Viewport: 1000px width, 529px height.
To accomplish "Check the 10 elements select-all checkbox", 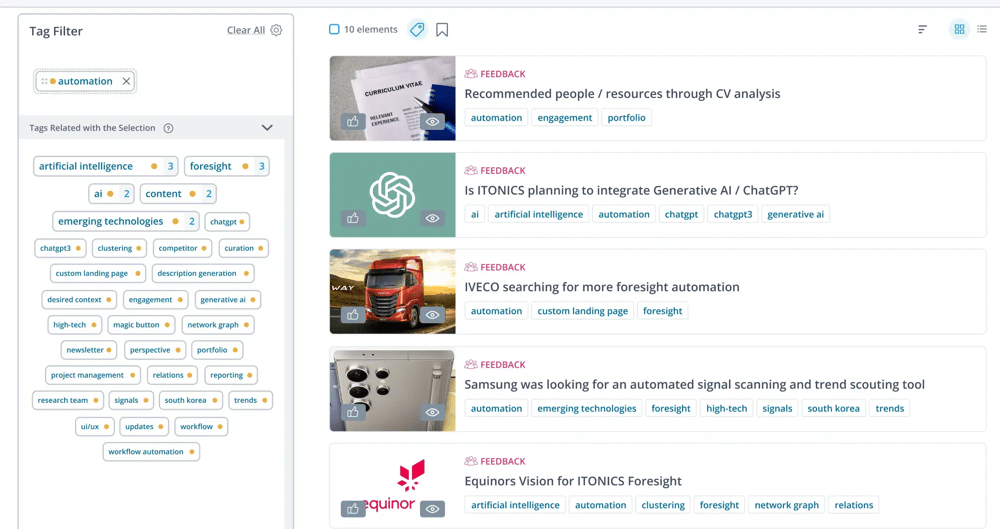I will 334,30.
